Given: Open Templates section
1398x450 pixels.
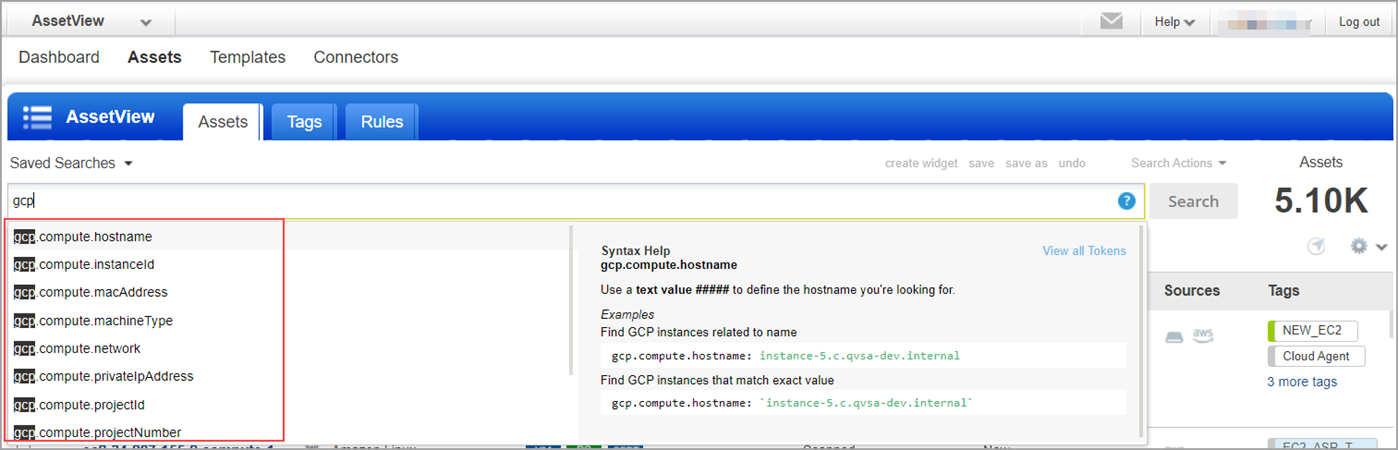Looking at the screenshot, I should coord(248,57).
